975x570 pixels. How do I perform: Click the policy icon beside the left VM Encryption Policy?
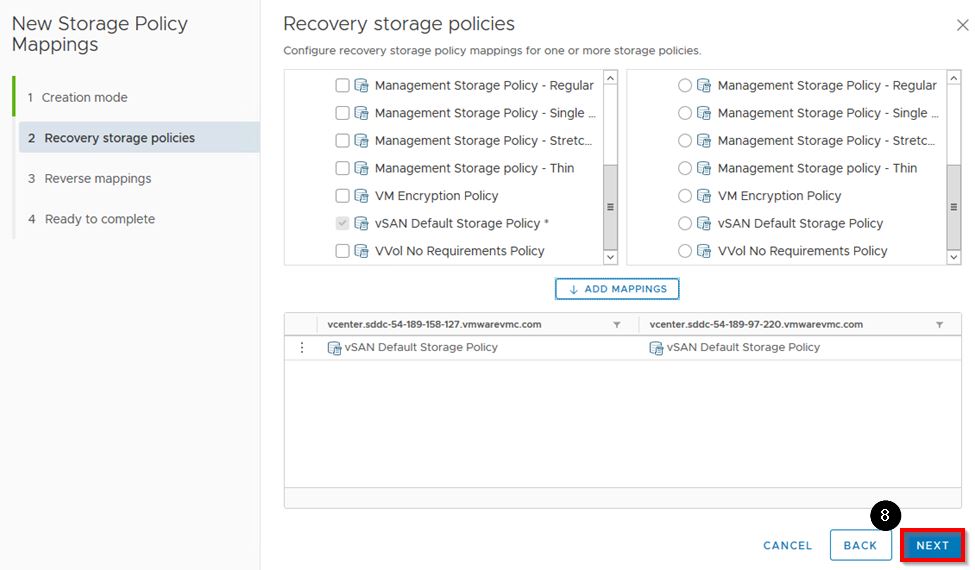(361, 196)
